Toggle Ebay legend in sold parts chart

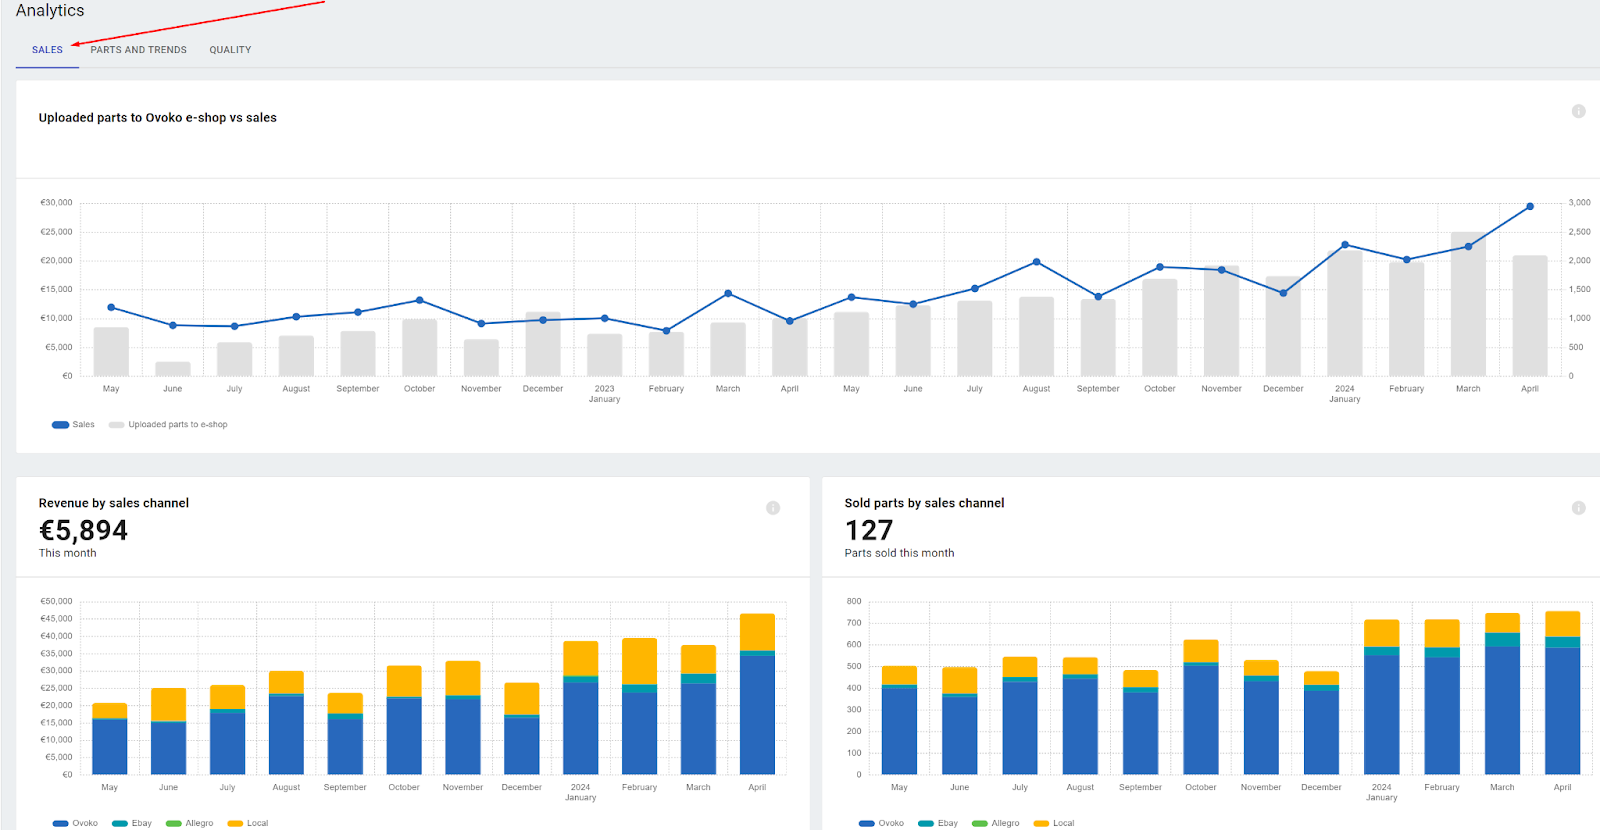coord(939,823)
